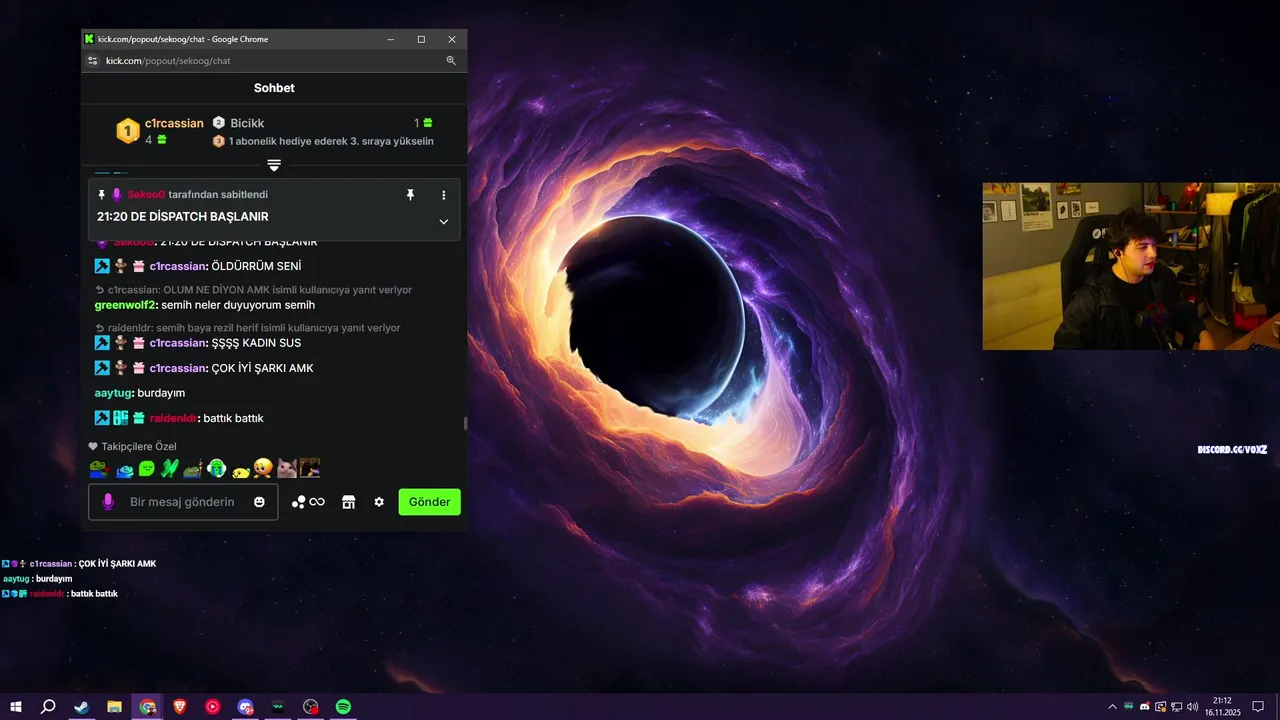
Task: Unpin message using the pin icon
Action: tap(410, 195)
